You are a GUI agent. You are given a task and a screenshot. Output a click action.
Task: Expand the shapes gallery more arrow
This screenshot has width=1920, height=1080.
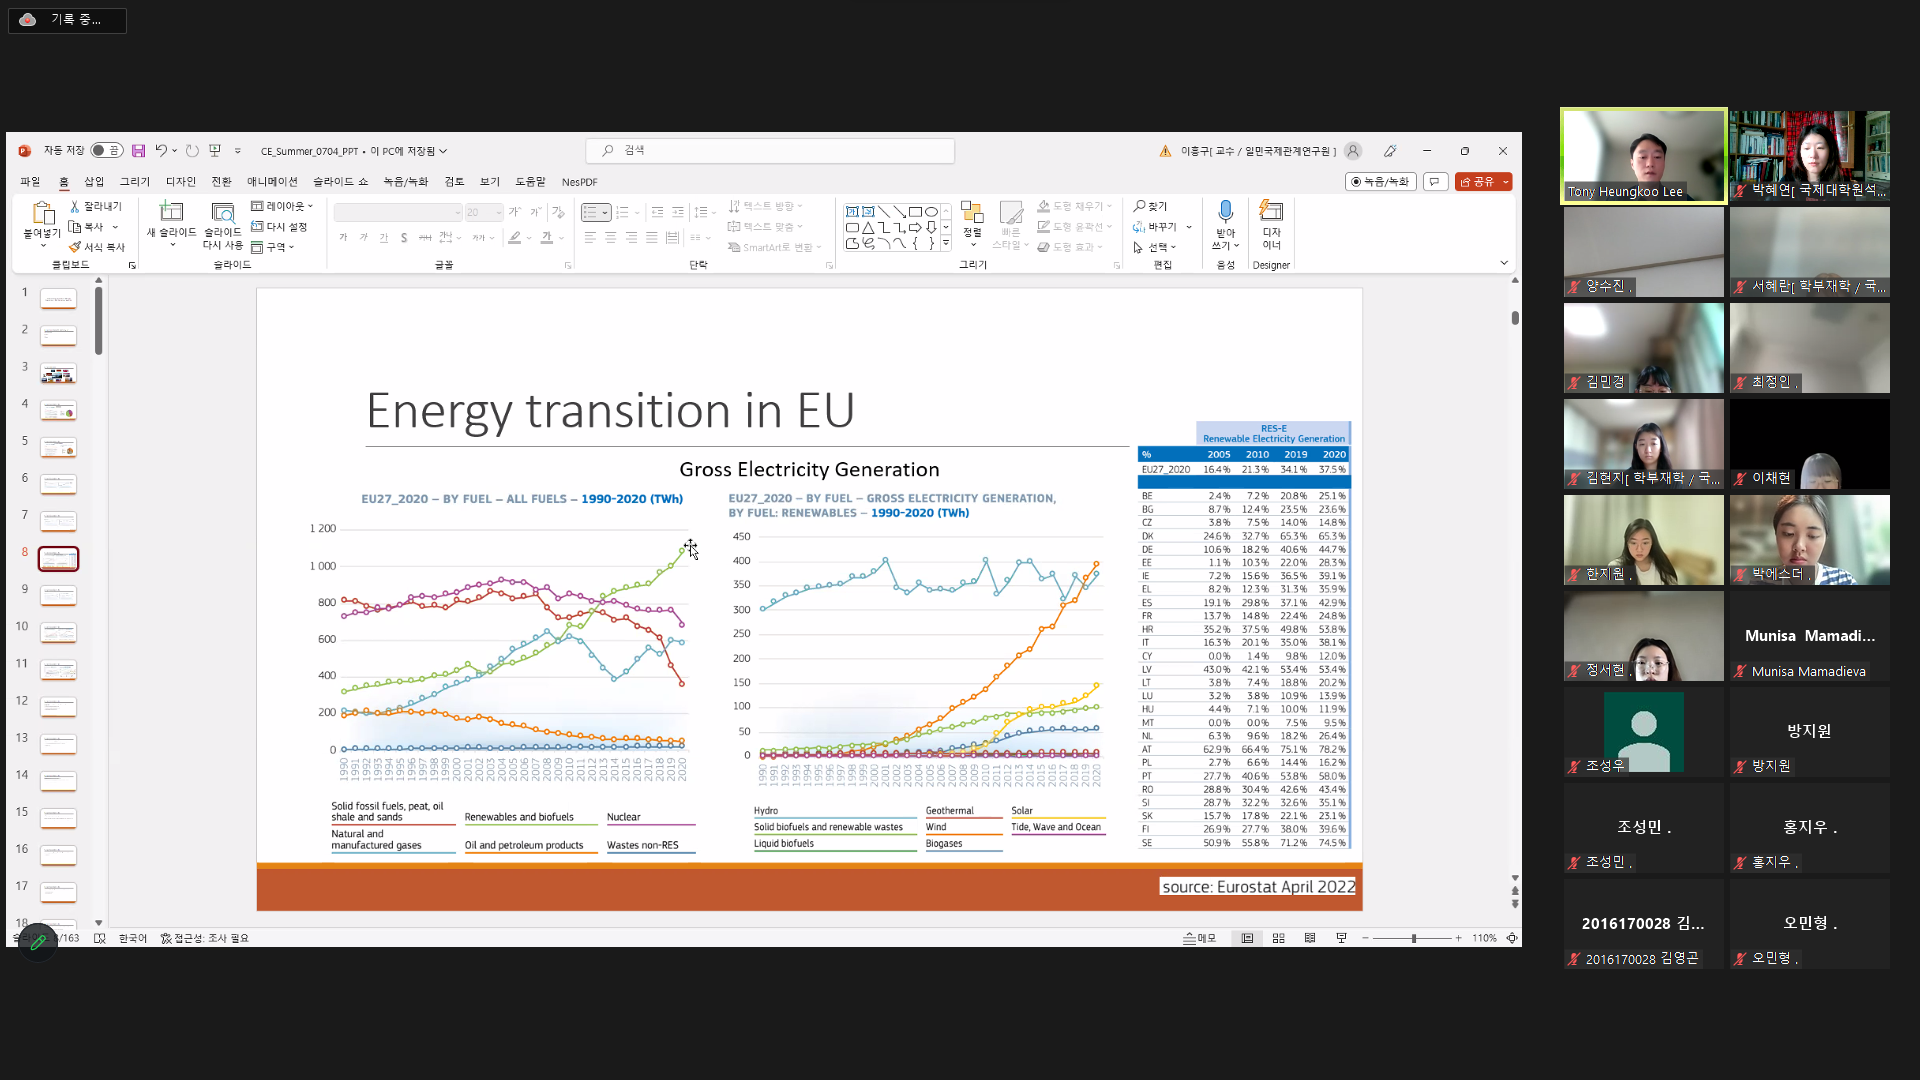point(946,243)
